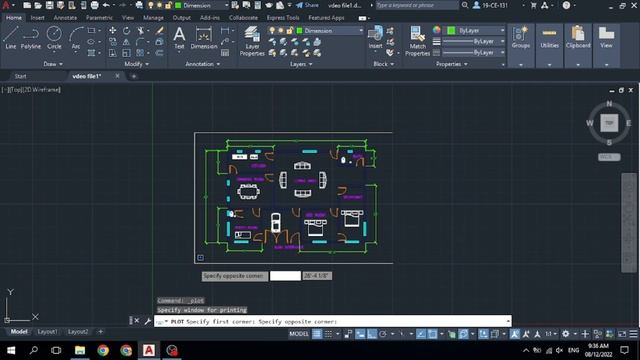Activate the Scale tool
Viewport: 640px width, 360px height.
(x=127, y=53)
